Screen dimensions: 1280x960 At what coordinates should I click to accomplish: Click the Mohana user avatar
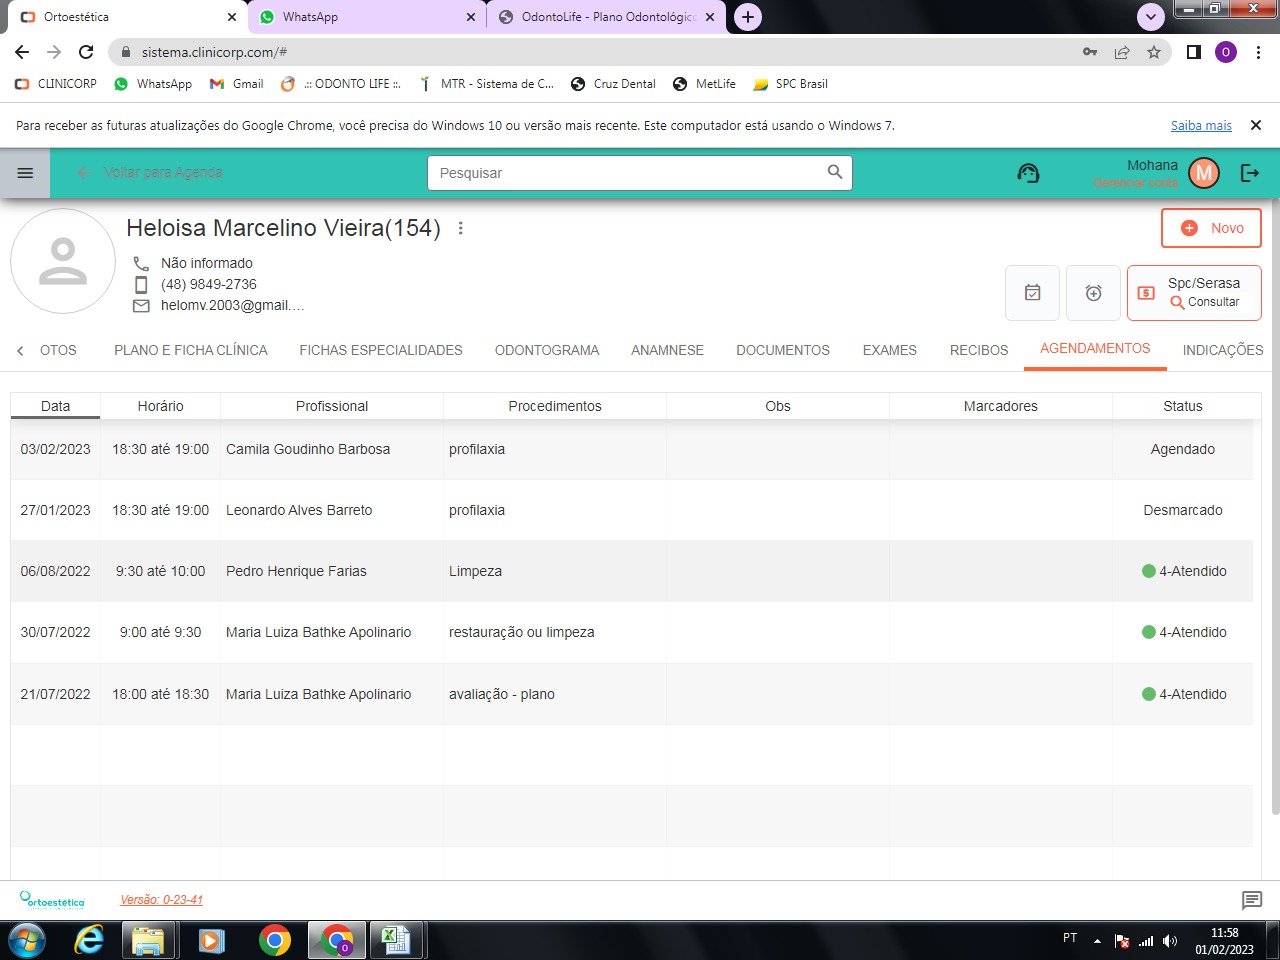[1204, 173]
